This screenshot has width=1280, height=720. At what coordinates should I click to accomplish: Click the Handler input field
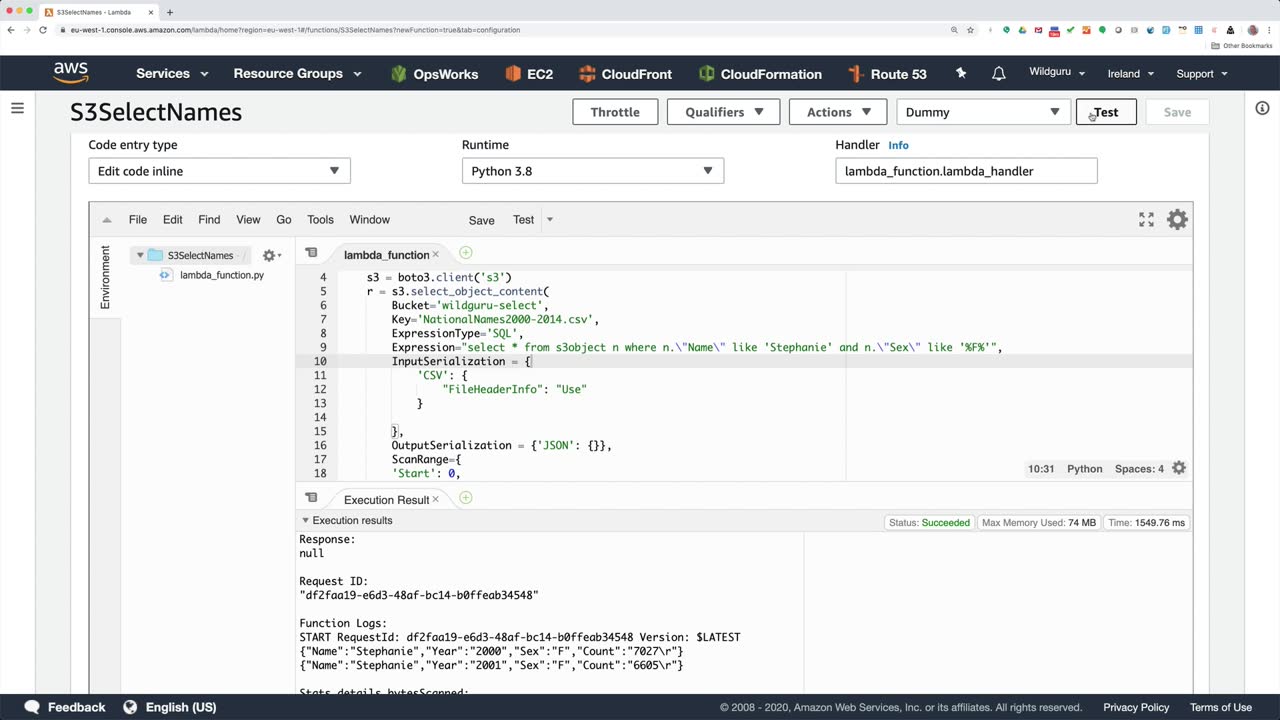(x=965, y=171)
